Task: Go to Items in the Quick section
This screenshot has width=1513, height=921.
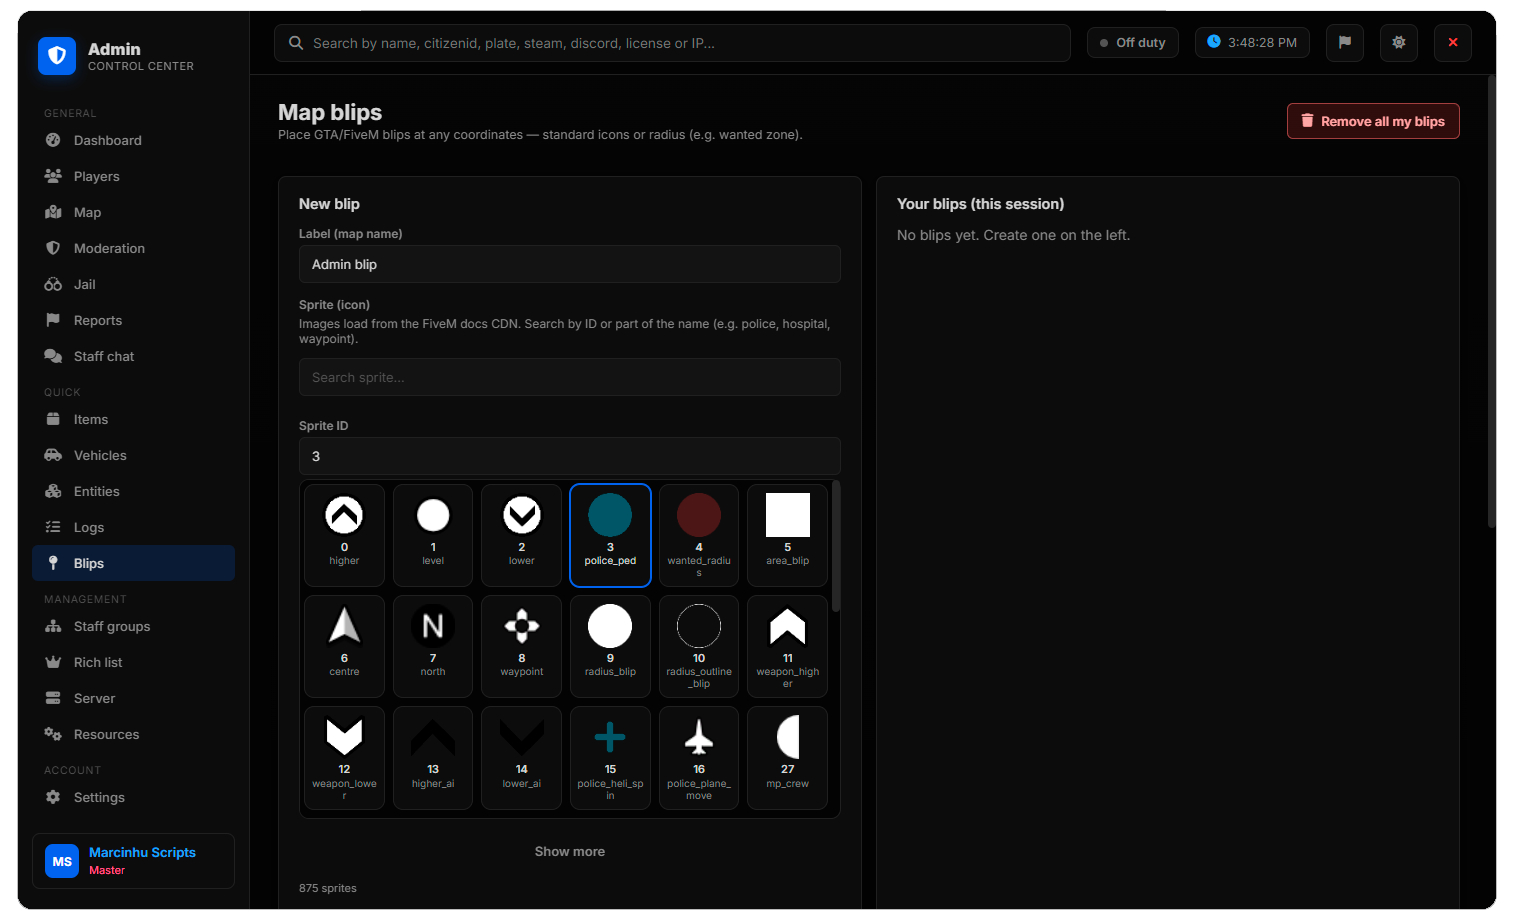Action: [134, 419]
